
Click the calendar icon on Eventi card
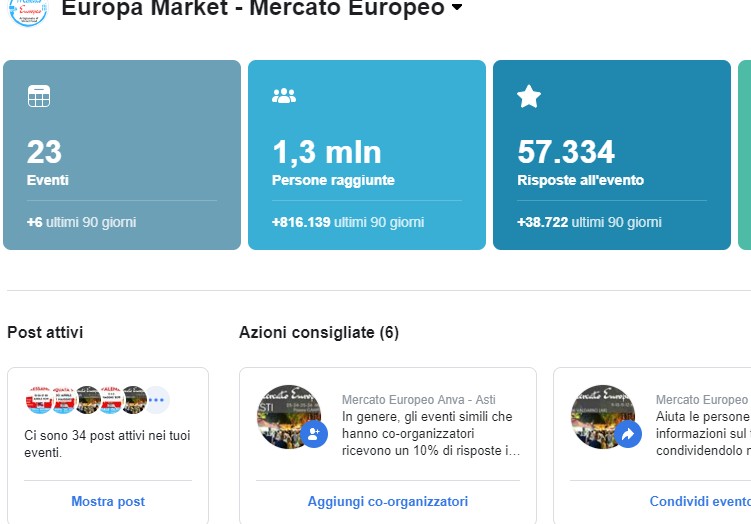pos(39,96)
